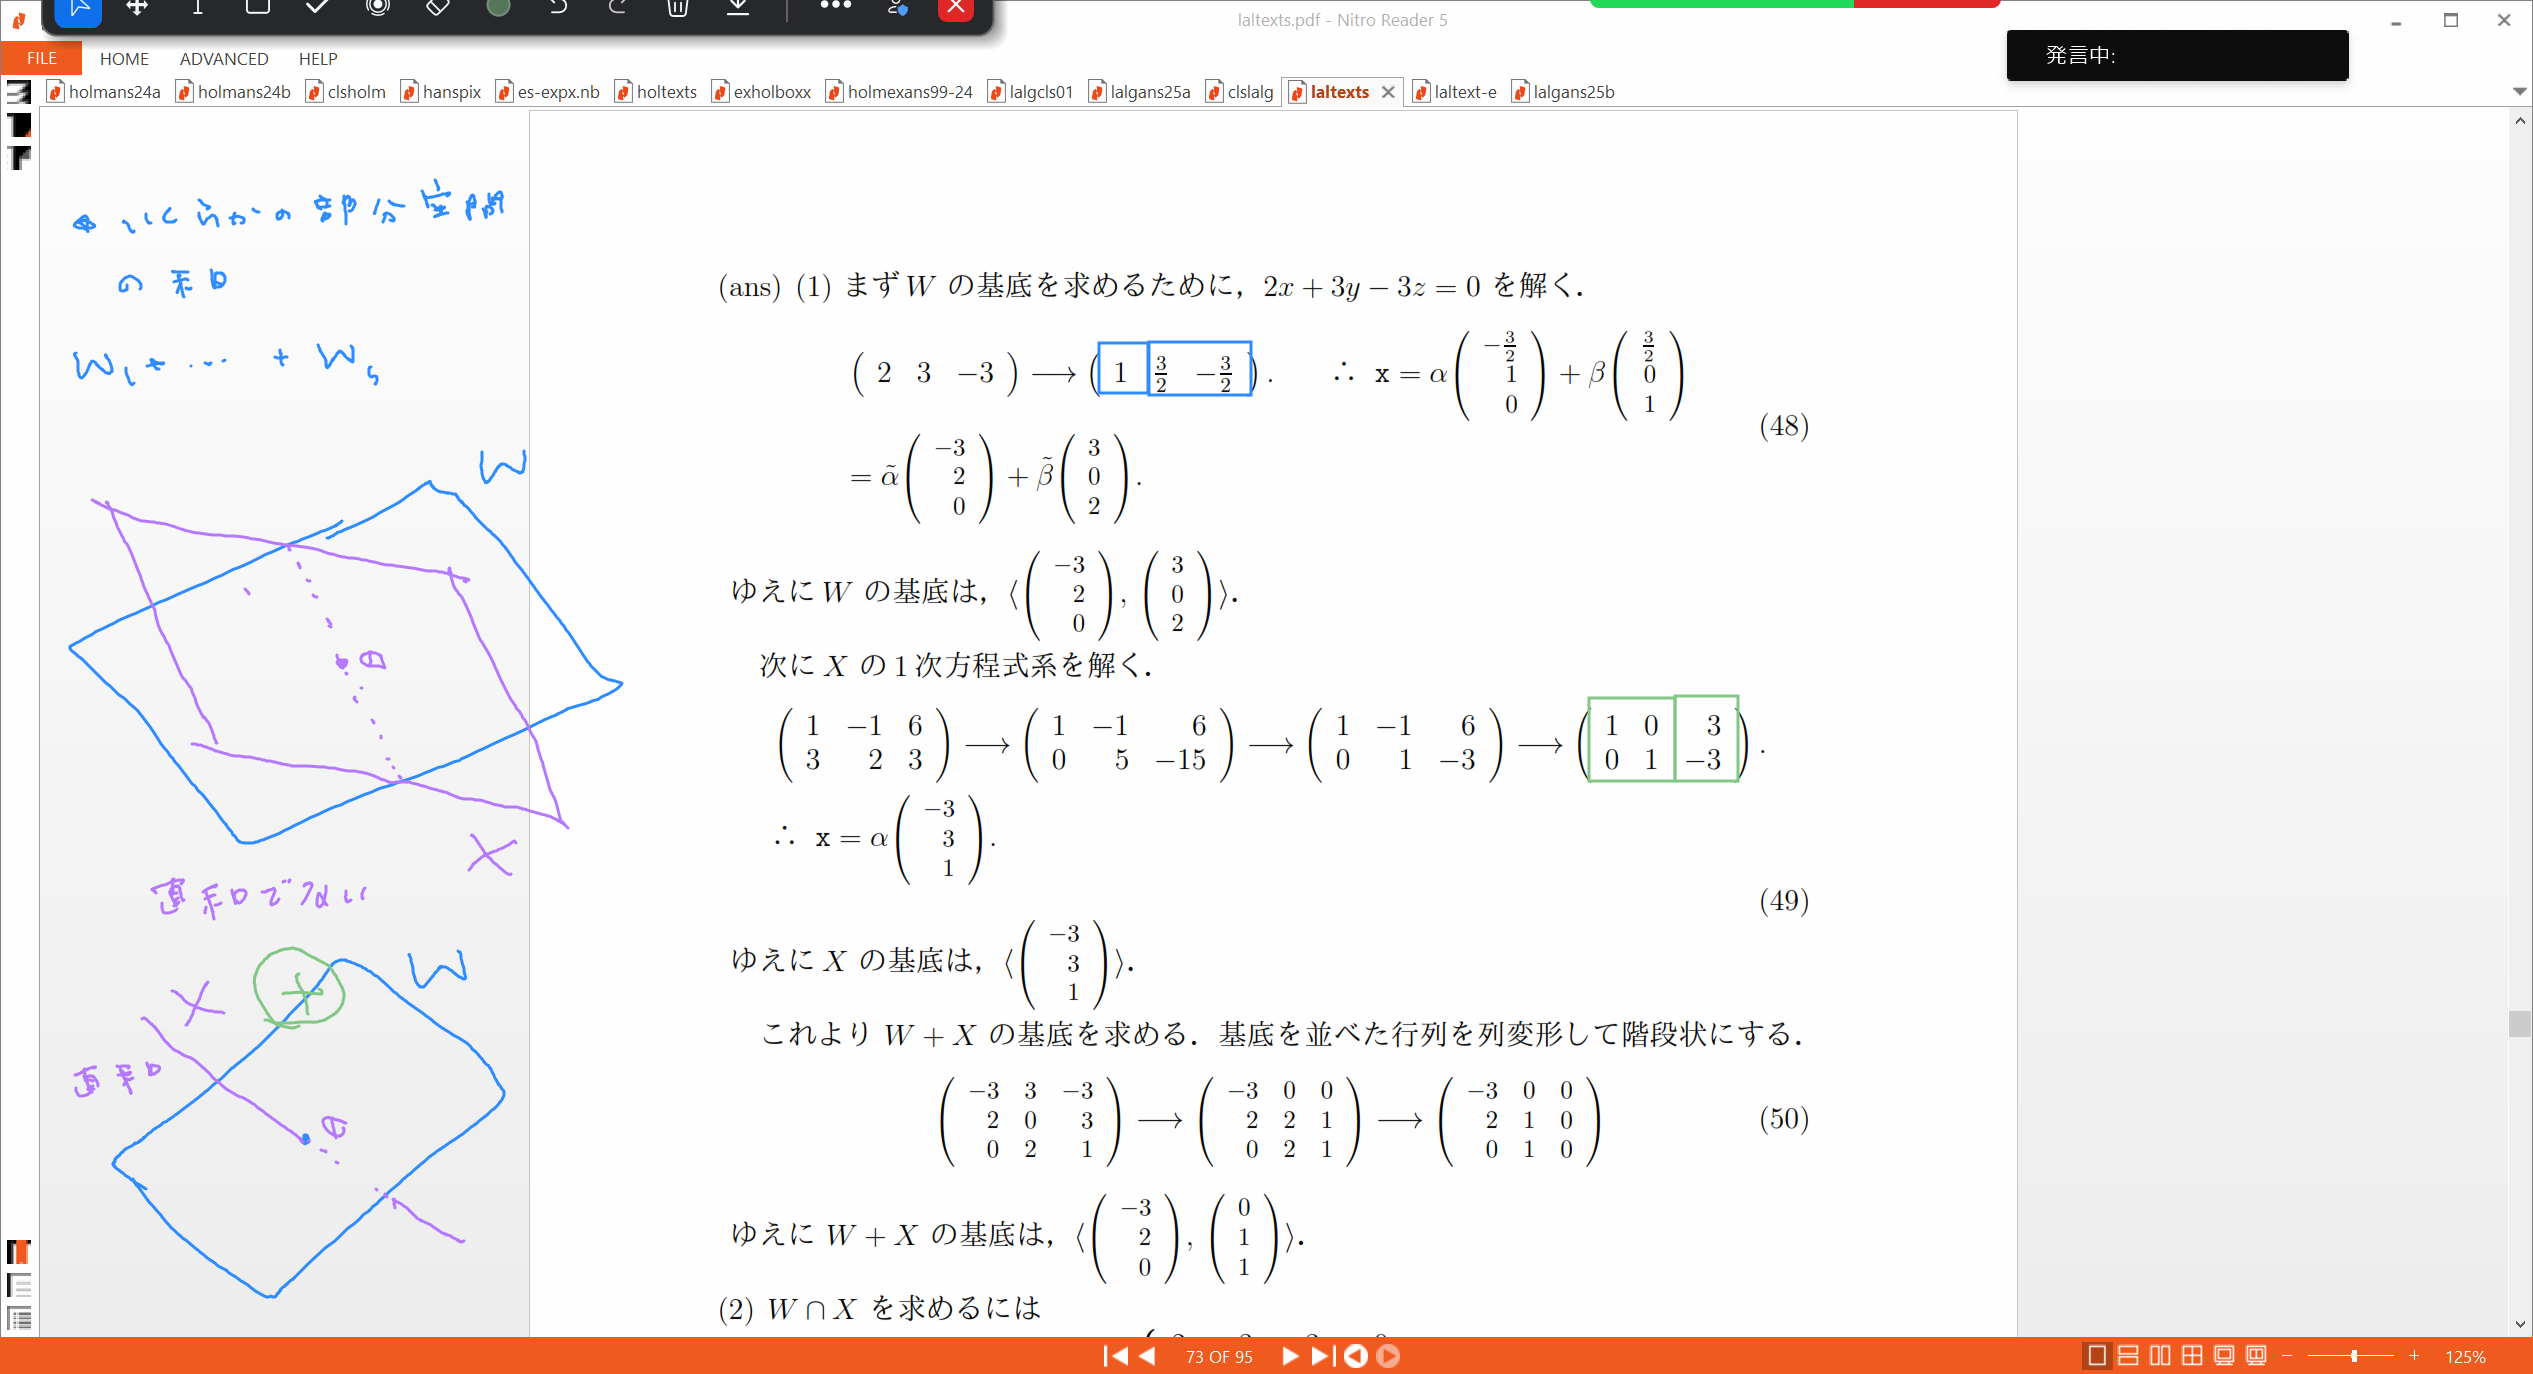2533x1374 pixels.
Task: Switch to the hanspix document tab
Action: click(441, 92)
